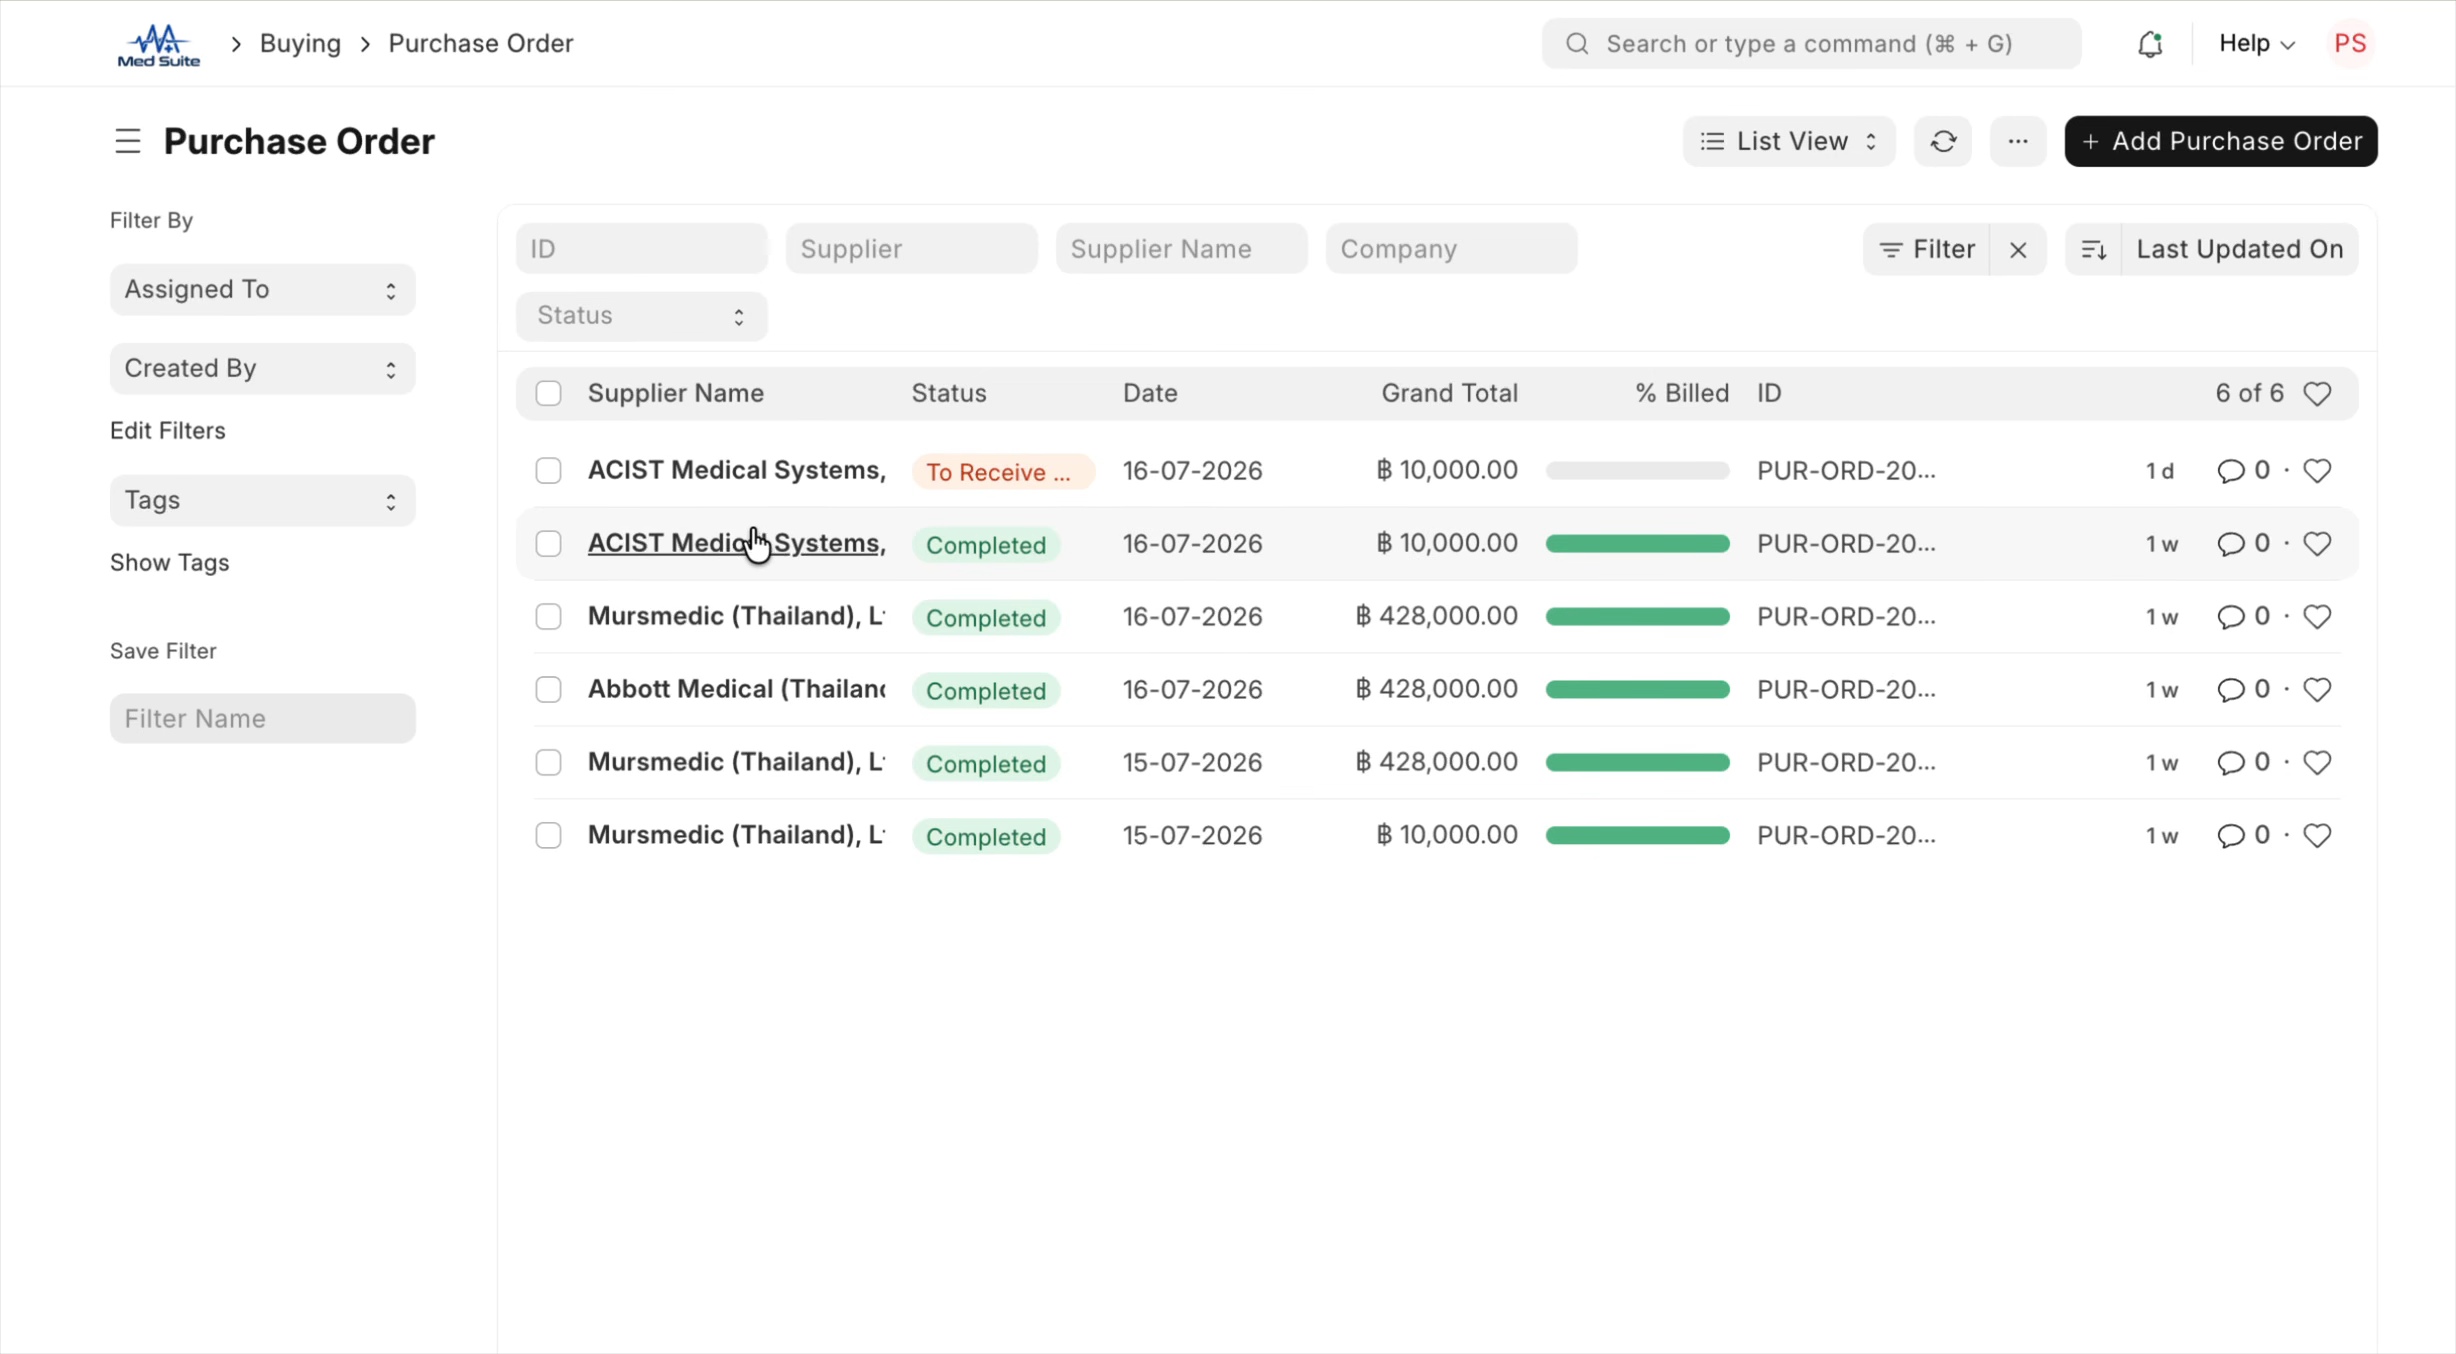
Task: Click the Filter Name input field
Action: point(262,719)
